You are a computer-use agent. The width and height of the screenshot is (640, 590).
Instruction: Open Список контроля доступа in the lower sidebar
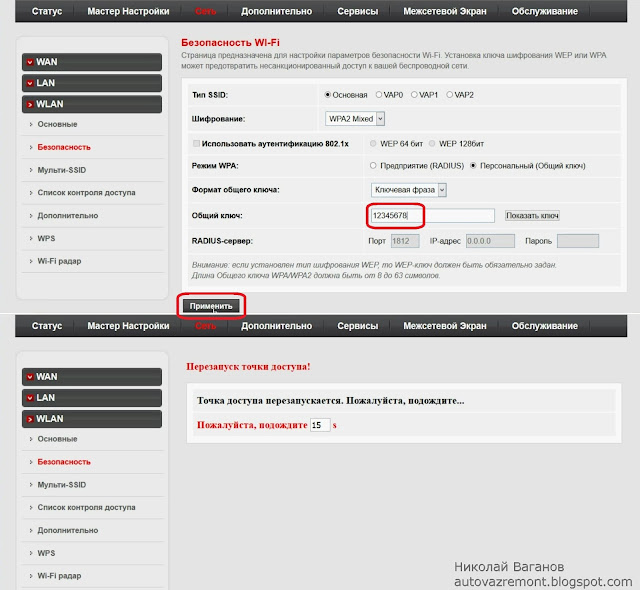tap(86, 507)
